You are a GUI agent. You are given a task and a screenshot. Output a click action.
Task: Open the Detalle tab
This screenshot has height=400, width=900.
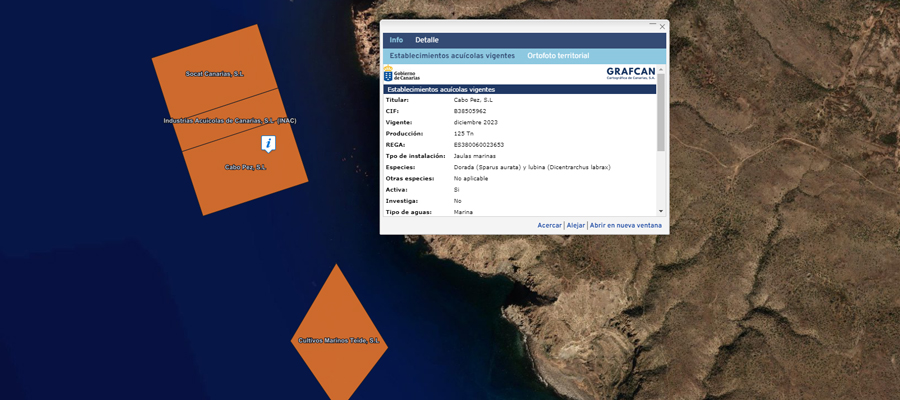(427, 40)
